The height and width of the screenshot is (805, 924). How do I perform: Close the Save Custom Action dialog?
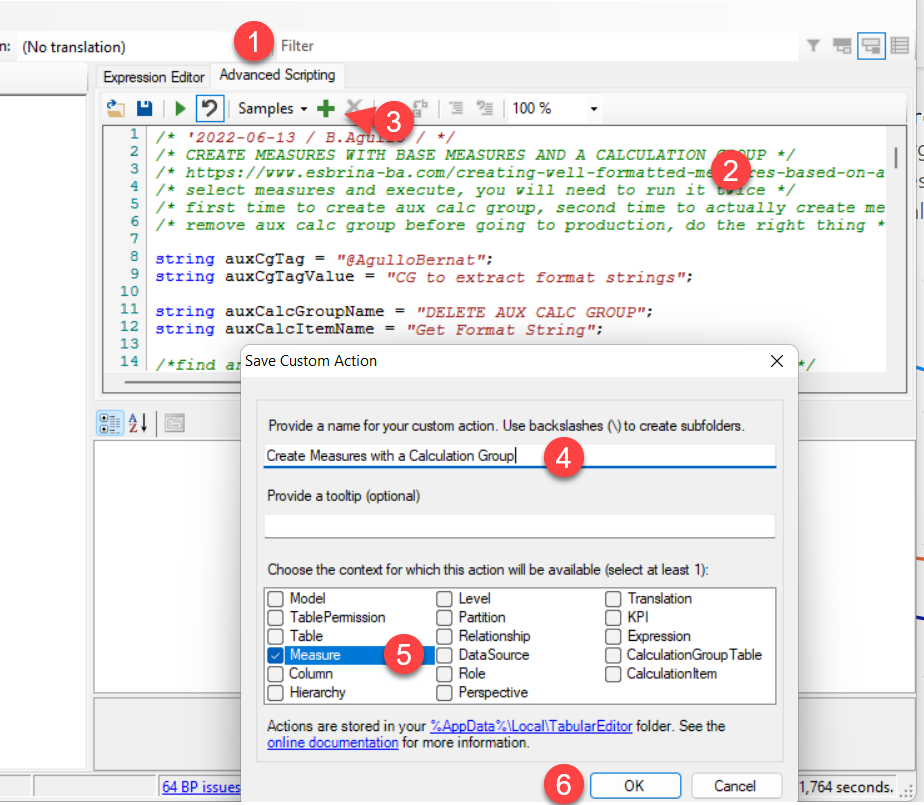click(x=776, y=360)
